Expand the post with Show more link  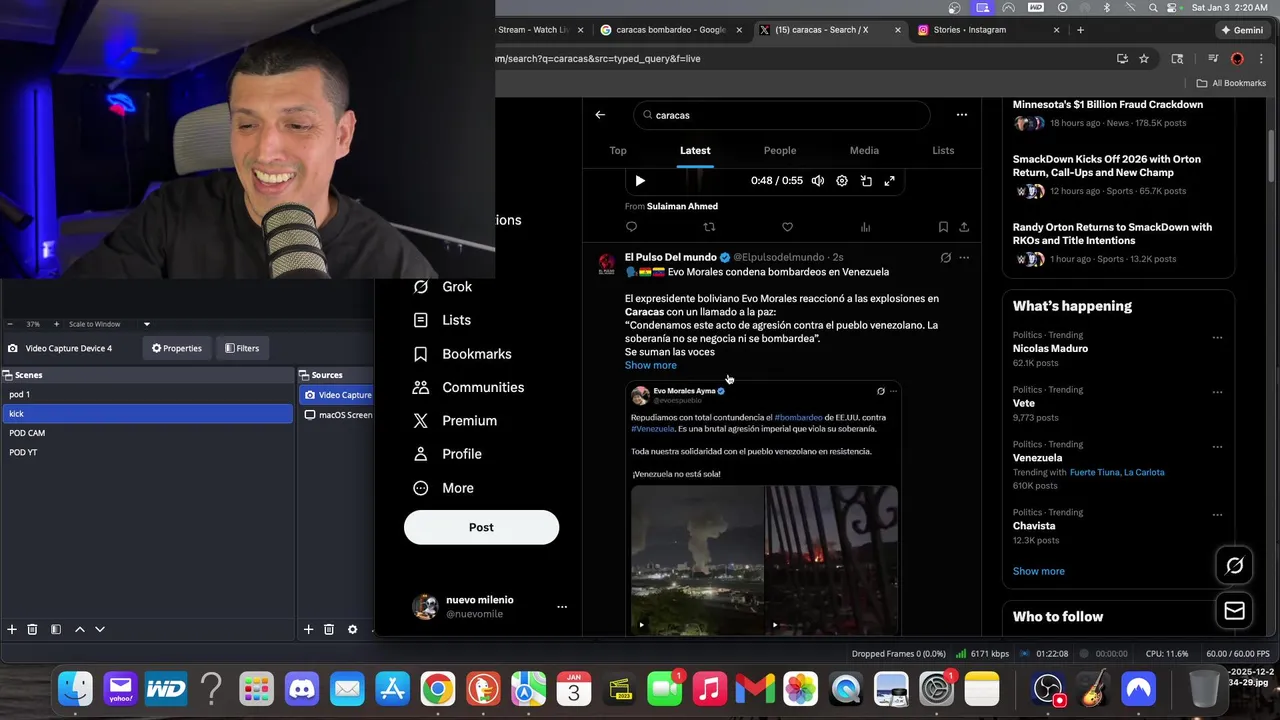click(x=651, y=365)
